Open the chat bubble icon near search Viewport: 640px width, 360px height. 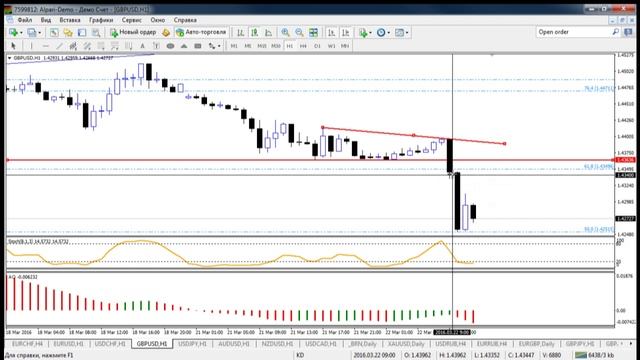(628, 32)
